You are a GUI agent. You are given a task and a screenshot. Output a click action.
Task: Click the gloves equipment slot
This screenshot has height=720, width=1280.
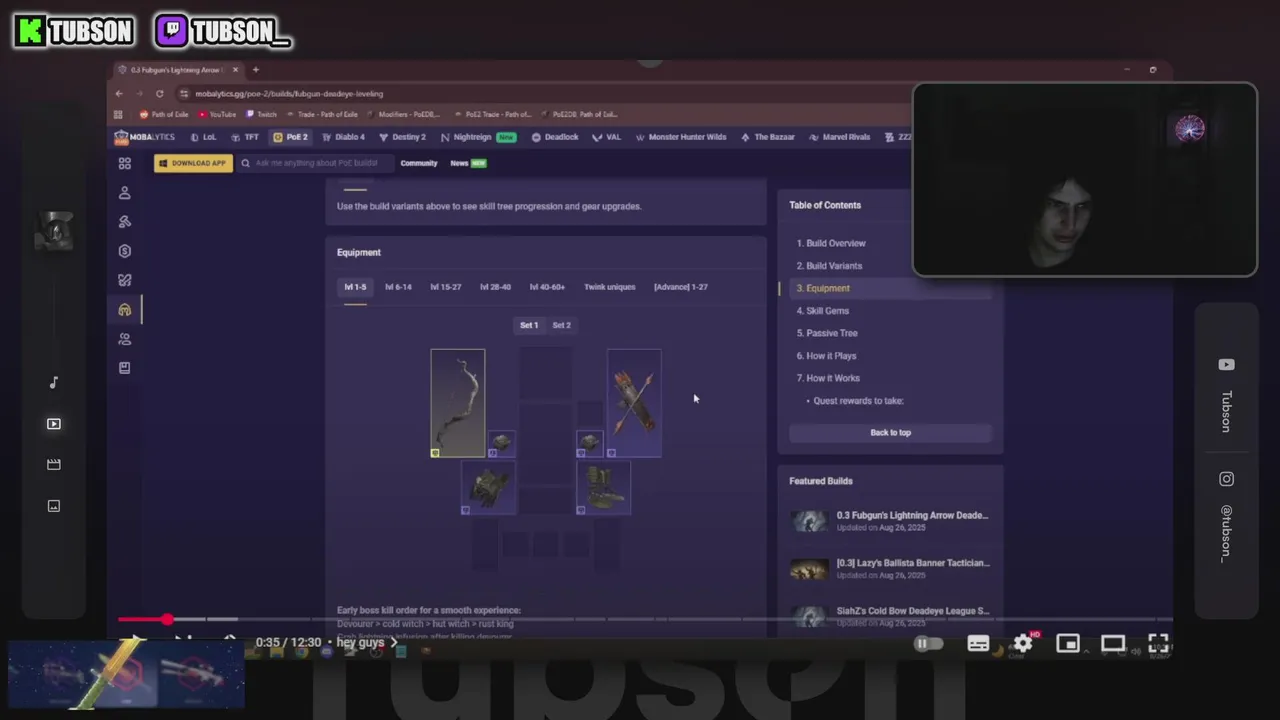point(489,487)
